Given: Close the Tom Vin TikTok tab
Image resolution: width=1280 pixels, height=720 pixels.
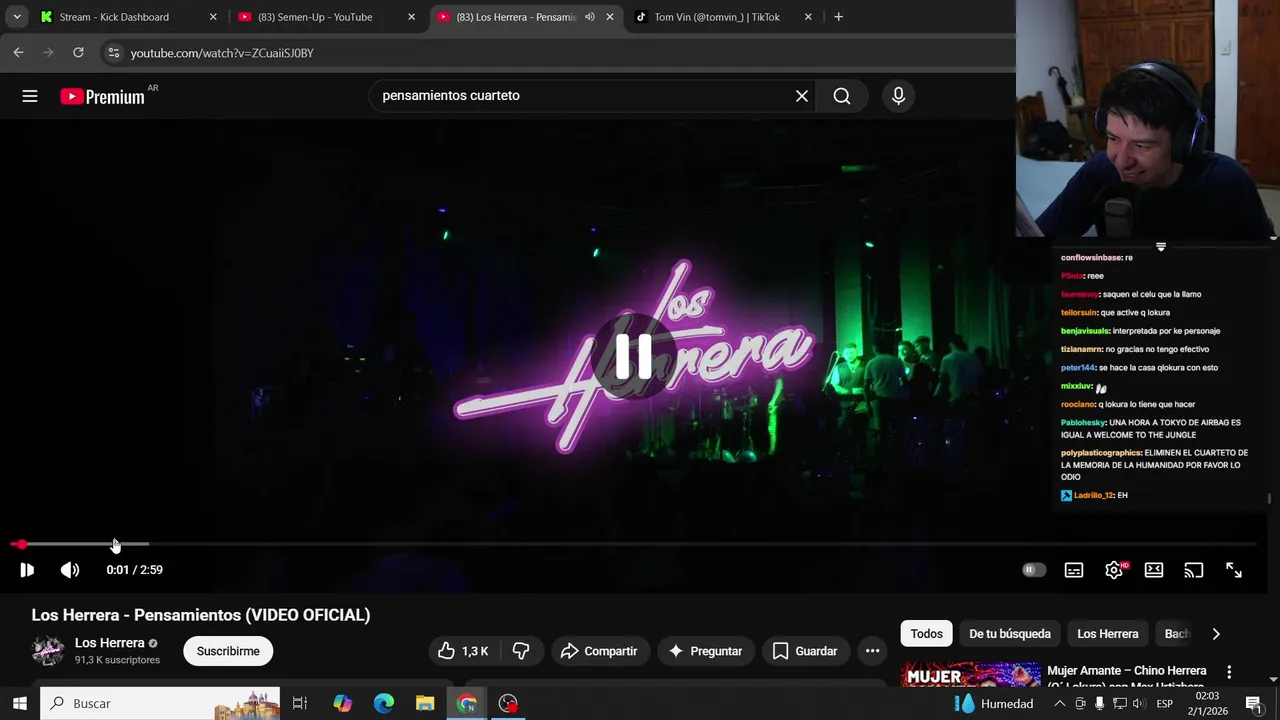Looking at the screenshot, I should [x=808, y=17].
